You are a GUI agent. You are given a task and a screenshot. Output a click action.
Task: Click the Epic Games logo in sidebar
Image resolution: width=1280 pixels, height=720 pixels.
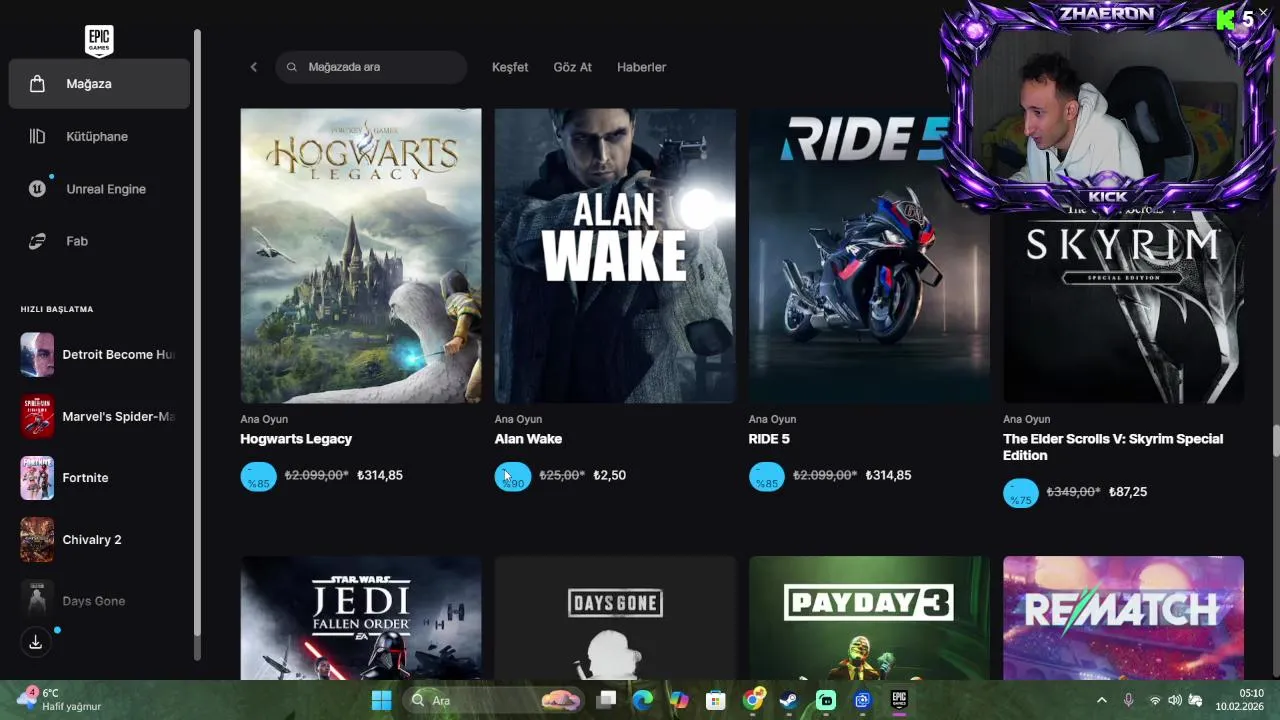[x=99, y=41]
